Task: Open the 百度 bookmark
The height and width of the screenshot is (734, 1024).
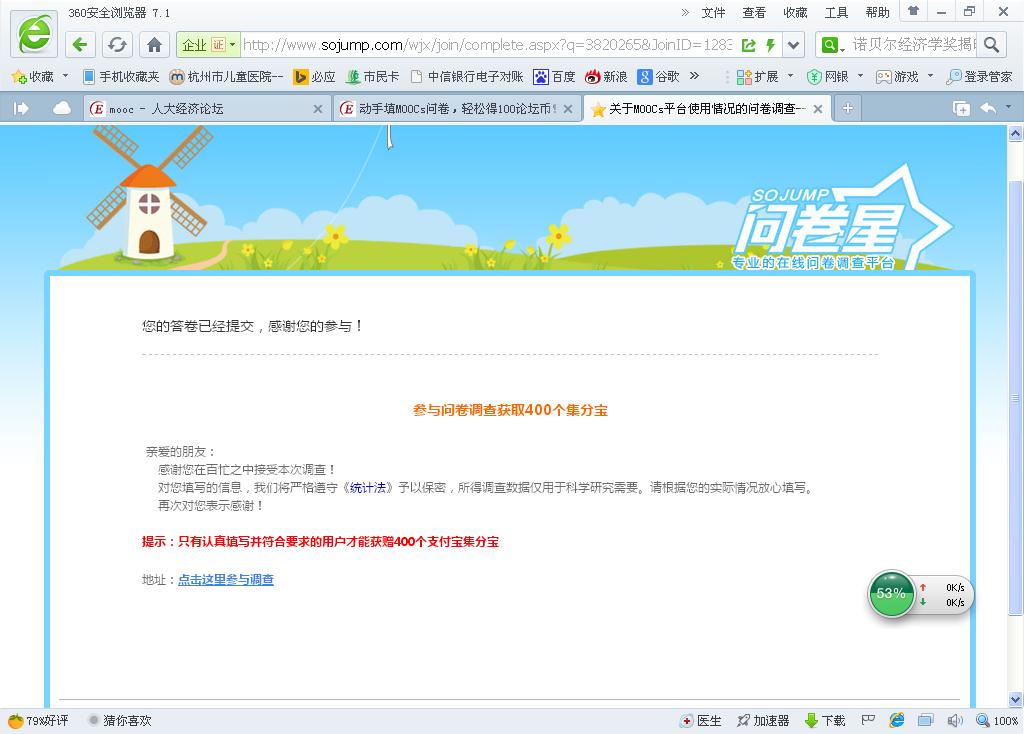Action: pyautogui.click(x=554, y=77)
